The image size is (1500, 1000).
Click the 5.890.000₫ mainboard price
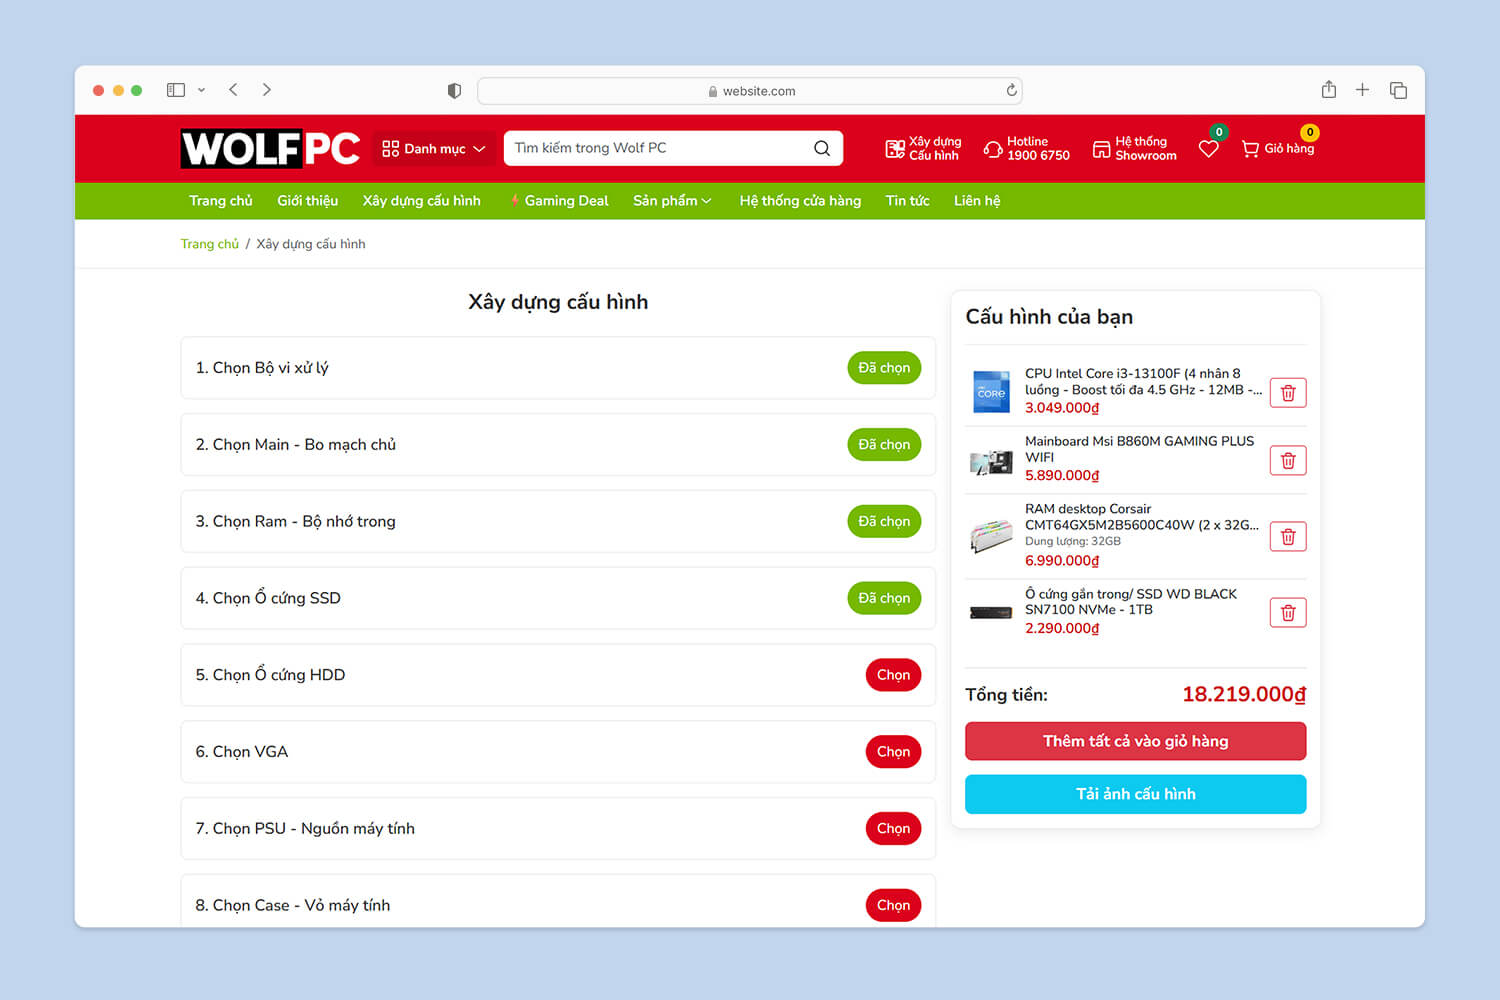coord(1062,476)
